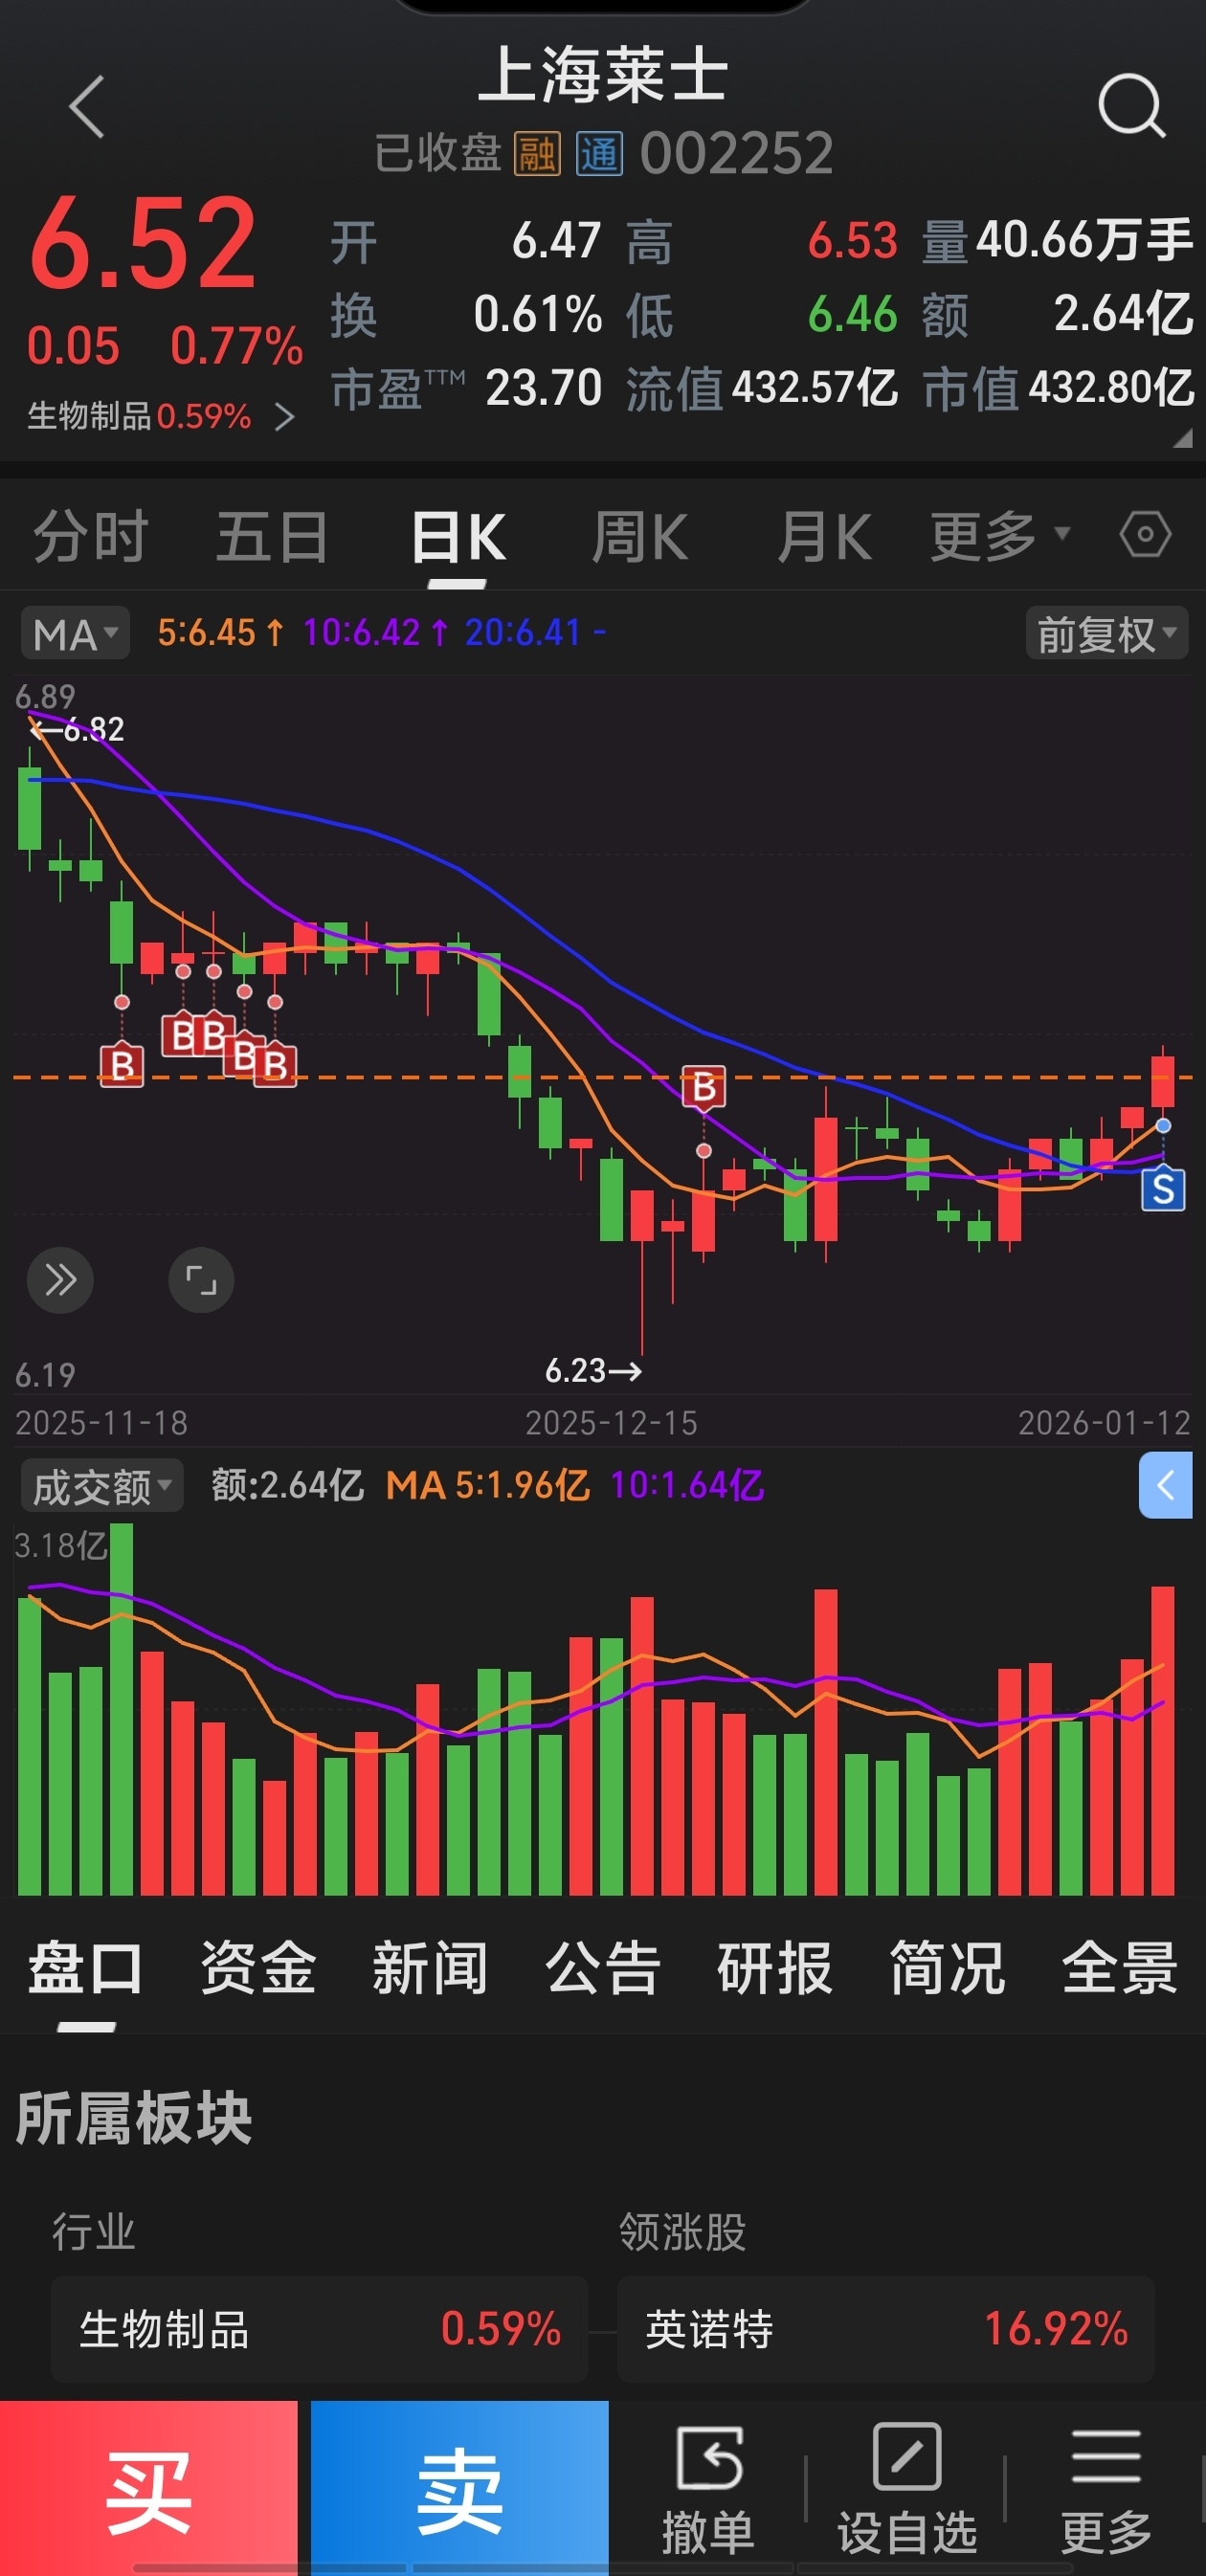Tap the blue collapse arrow on volume panel
This screenshot has width=1206, height=2576.
[1165, 1485]
